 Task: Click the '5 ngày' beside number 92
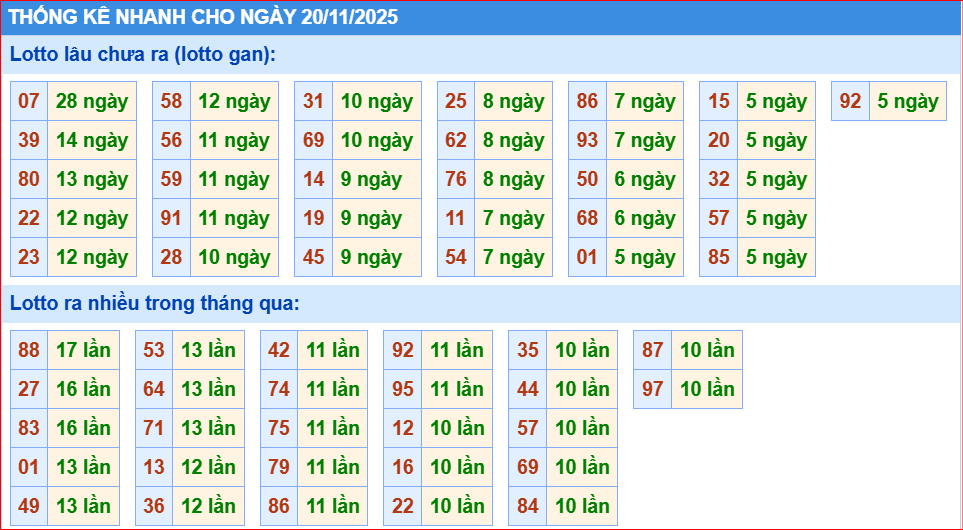908,101
